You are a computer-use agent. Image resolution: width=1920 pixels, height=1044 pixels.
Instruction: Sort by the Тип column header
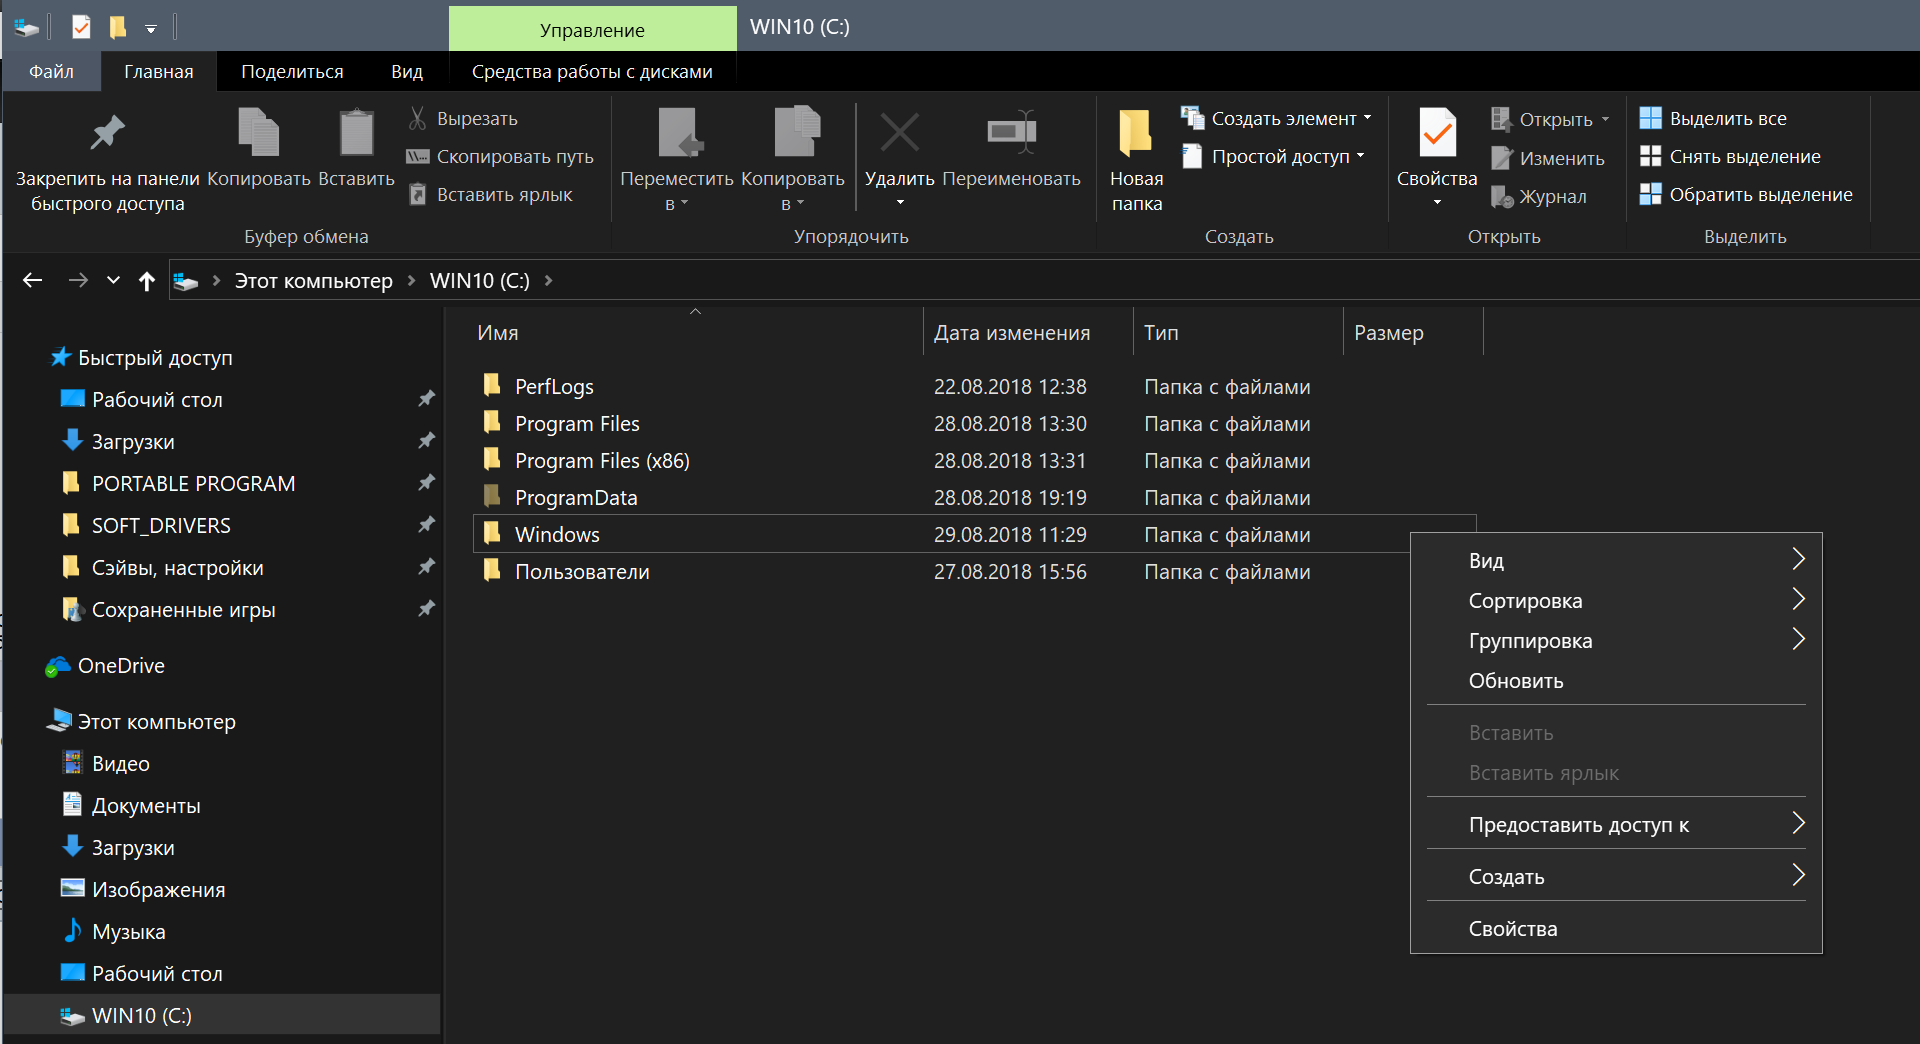tap(1238, 333)
